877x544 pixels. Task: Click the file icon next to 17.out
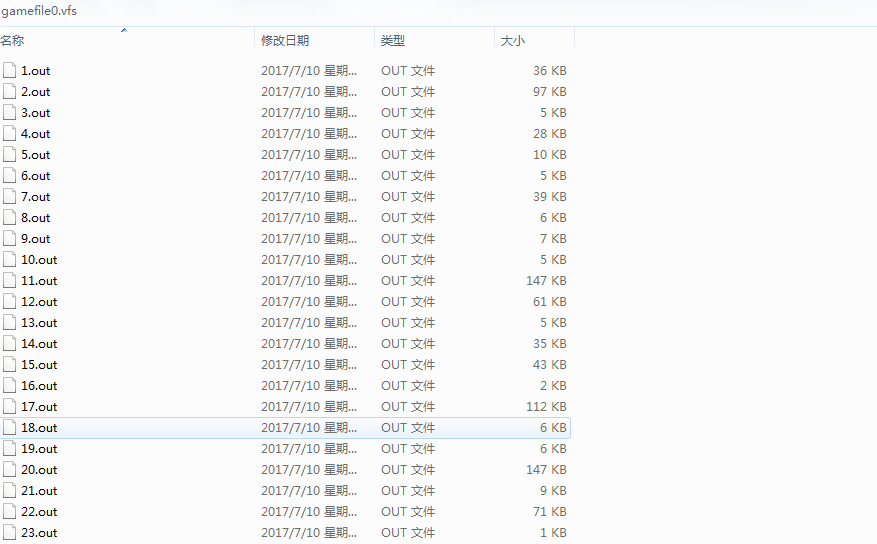(x=9, y=406)
